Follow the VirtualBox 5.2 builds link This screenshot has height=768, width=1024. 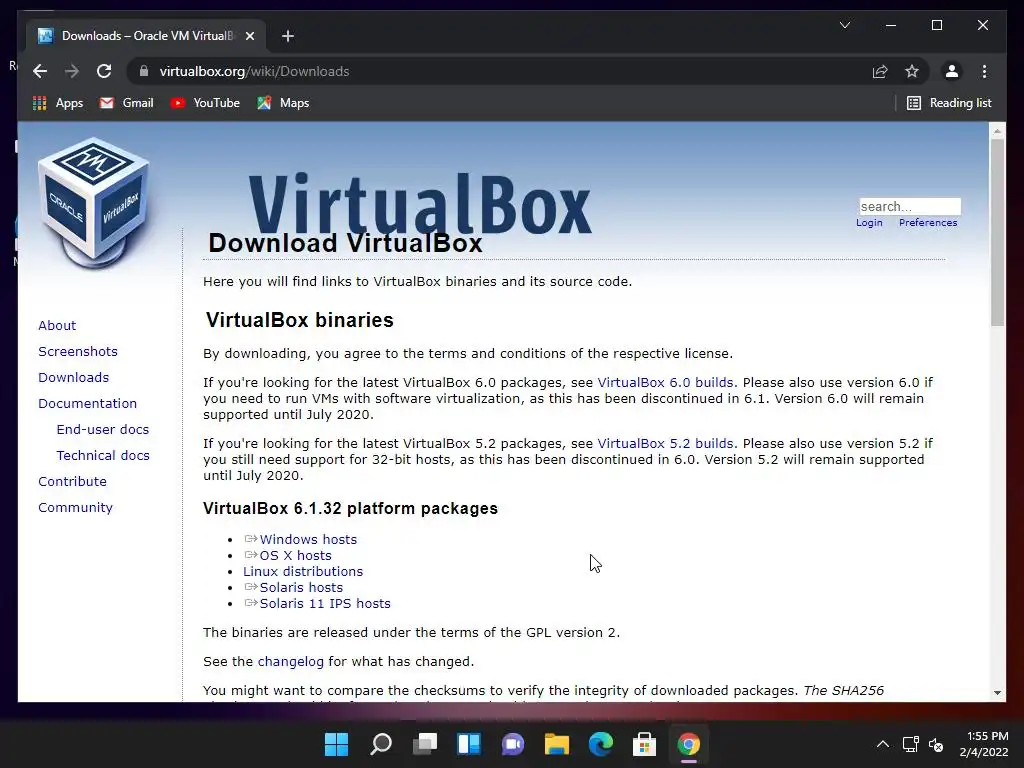[665, 443]
